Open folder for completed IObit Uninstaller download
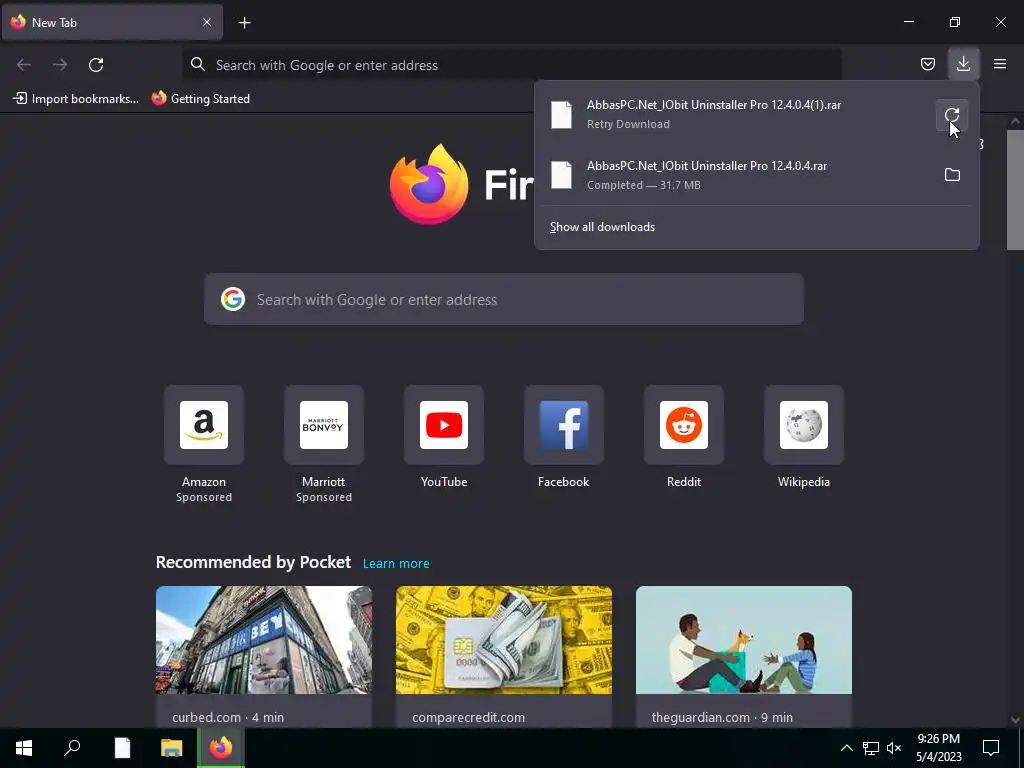Screen dimensions: 1024x768 tap(952, 175)
